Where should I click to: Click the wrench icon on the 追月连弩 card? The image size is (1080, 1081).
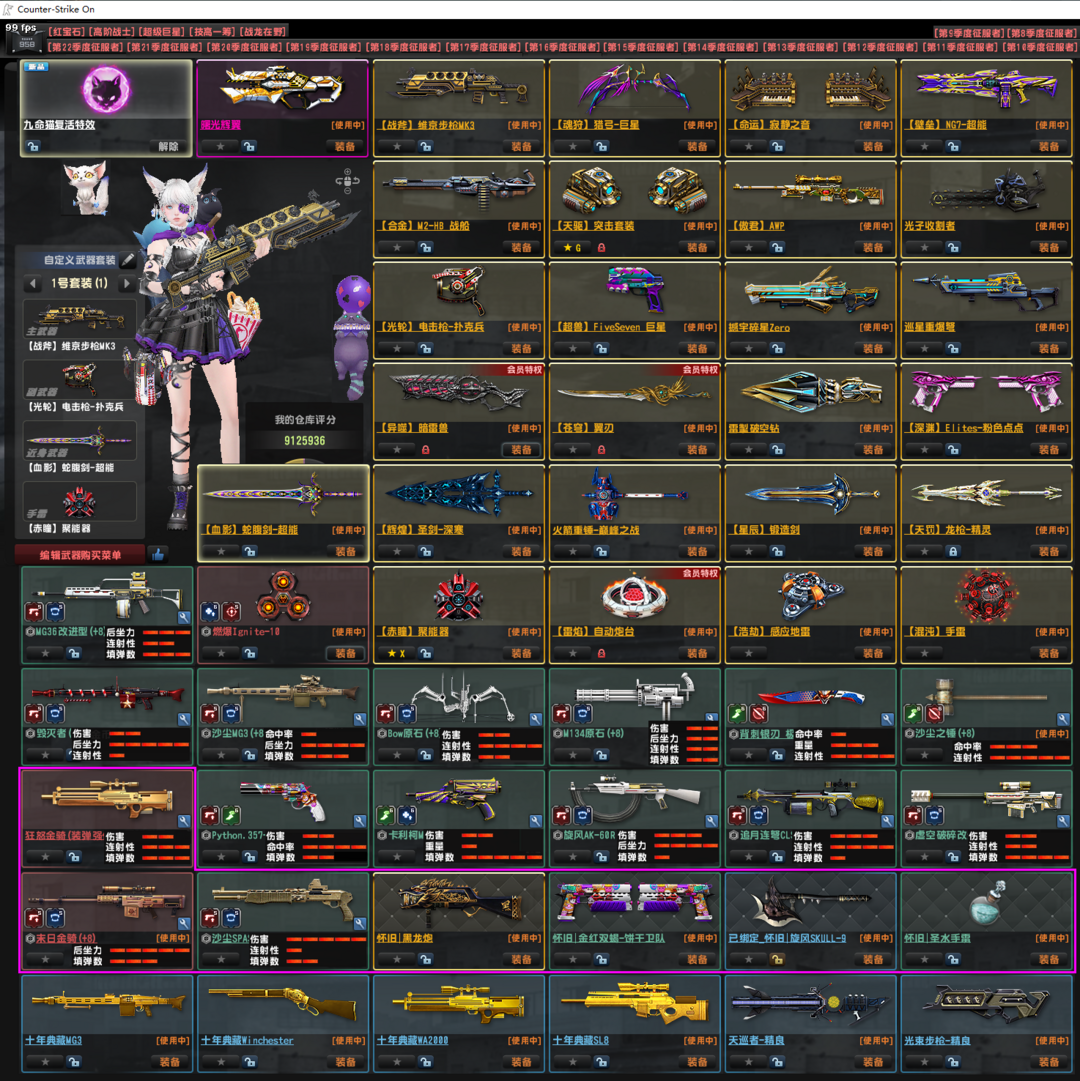(x=887, y=821)
